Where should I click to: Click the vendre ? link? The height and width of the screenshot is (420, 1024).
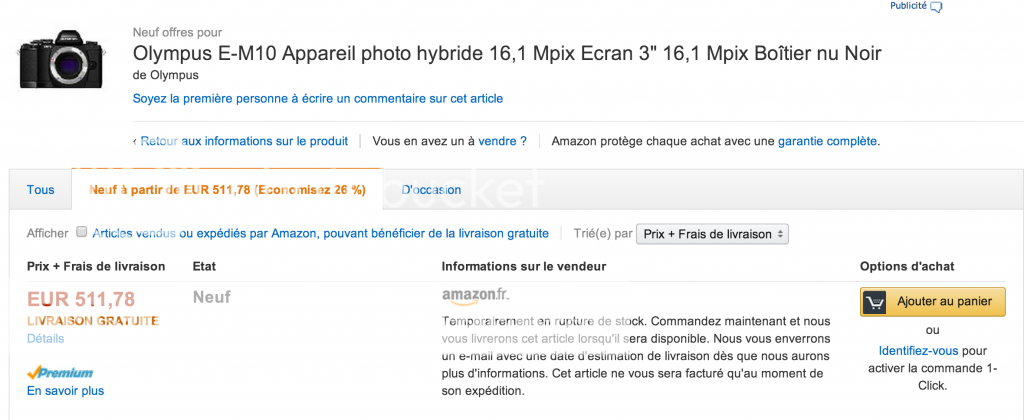coord(502,141)
